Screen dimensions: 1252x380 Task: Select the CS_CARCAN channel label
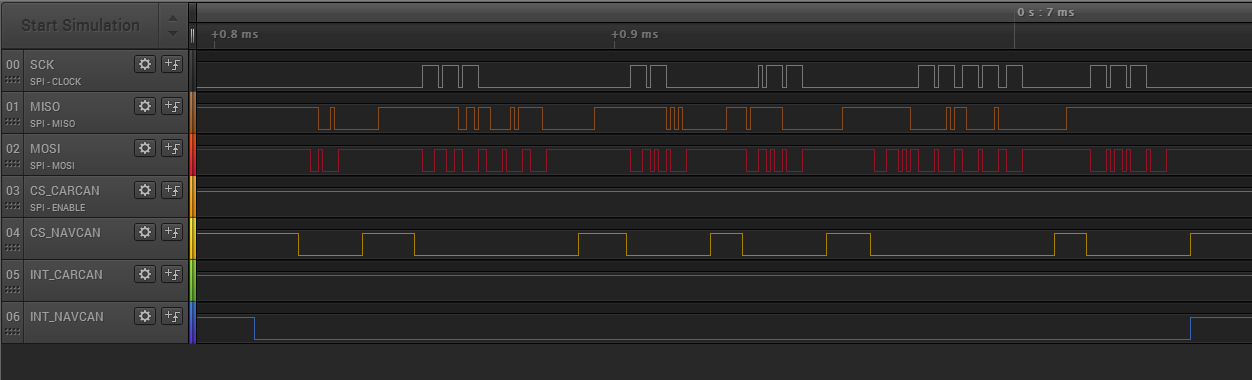(65, 190)
